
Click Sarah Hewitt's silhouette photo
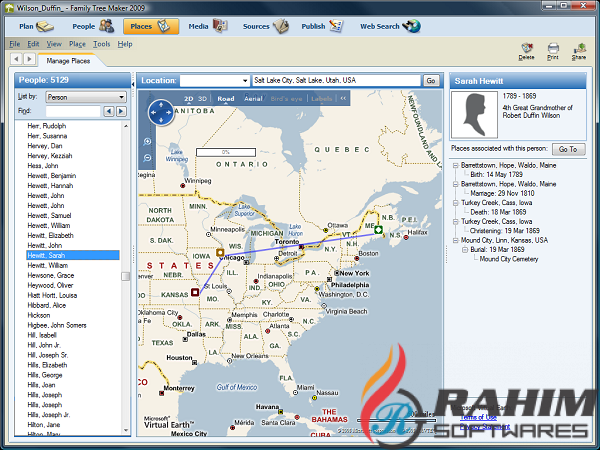(x=474, y=114)
